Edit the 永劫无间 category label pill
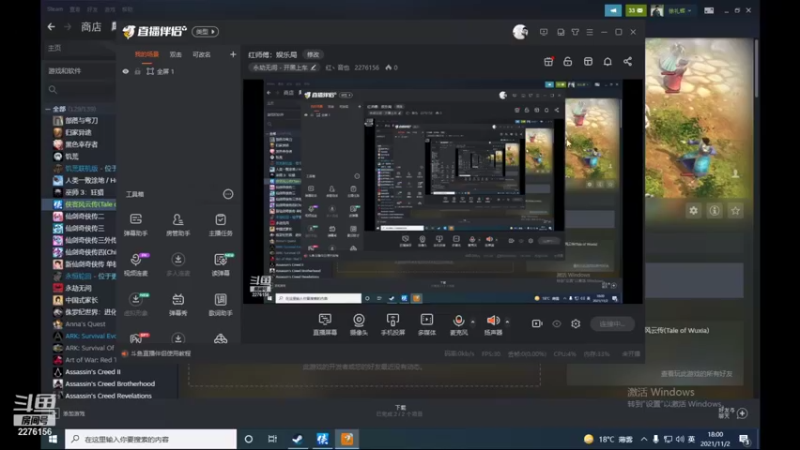 (285, 67)
